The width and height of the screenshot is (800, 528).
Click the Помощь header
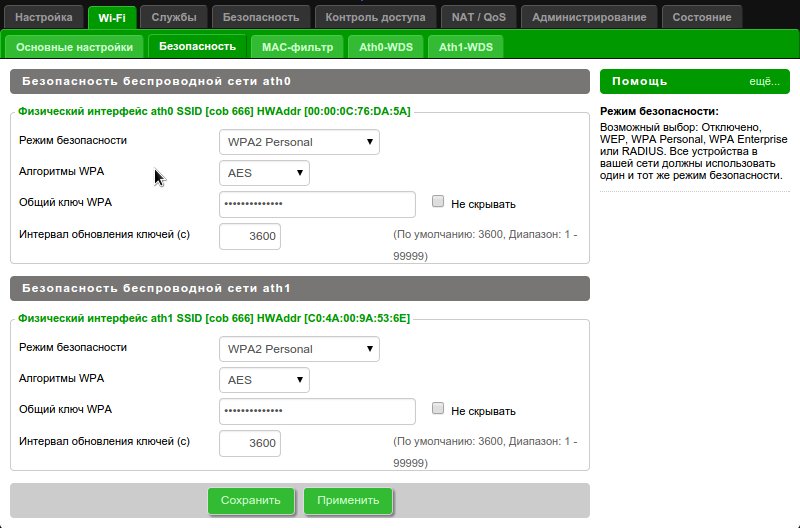click(x=640, y=82)
